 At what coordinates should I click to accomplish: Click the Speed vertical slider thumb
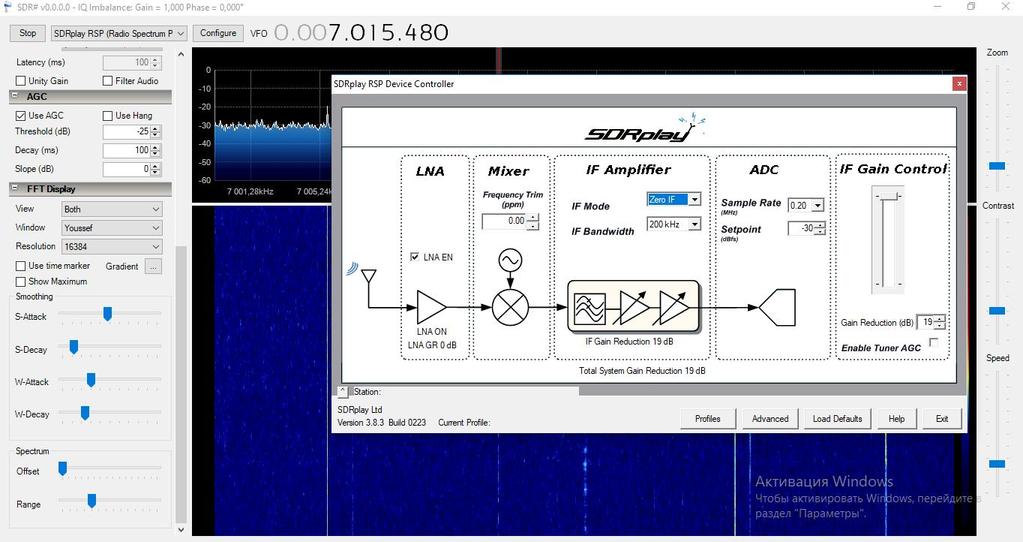[997, 464]
